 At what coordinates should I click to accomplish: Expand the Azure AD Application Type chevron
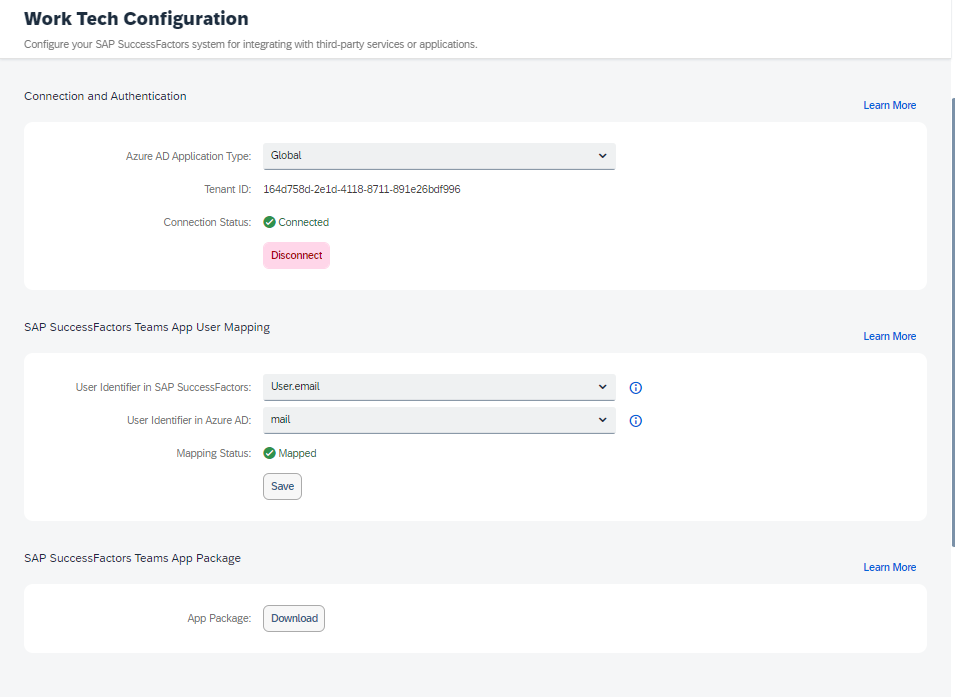coord(602,156)
